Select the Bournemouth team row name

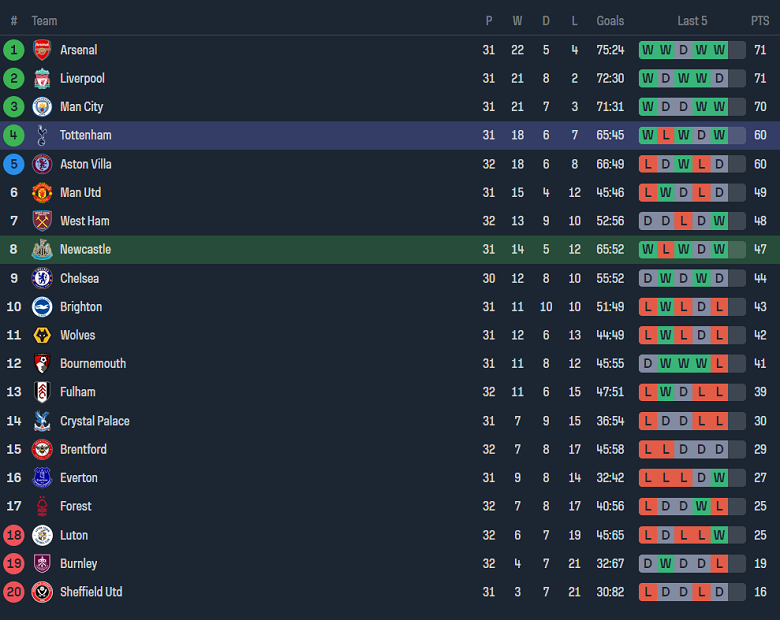click(x=93, y=364)
